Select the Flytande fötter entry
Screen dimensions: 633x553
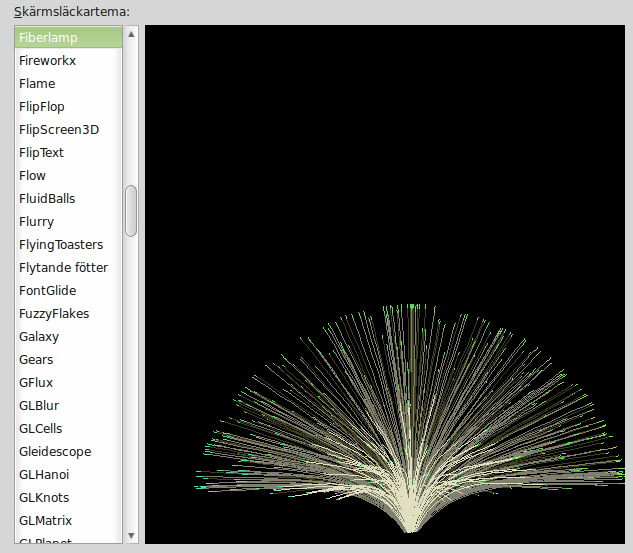click(x=68, y=268)
